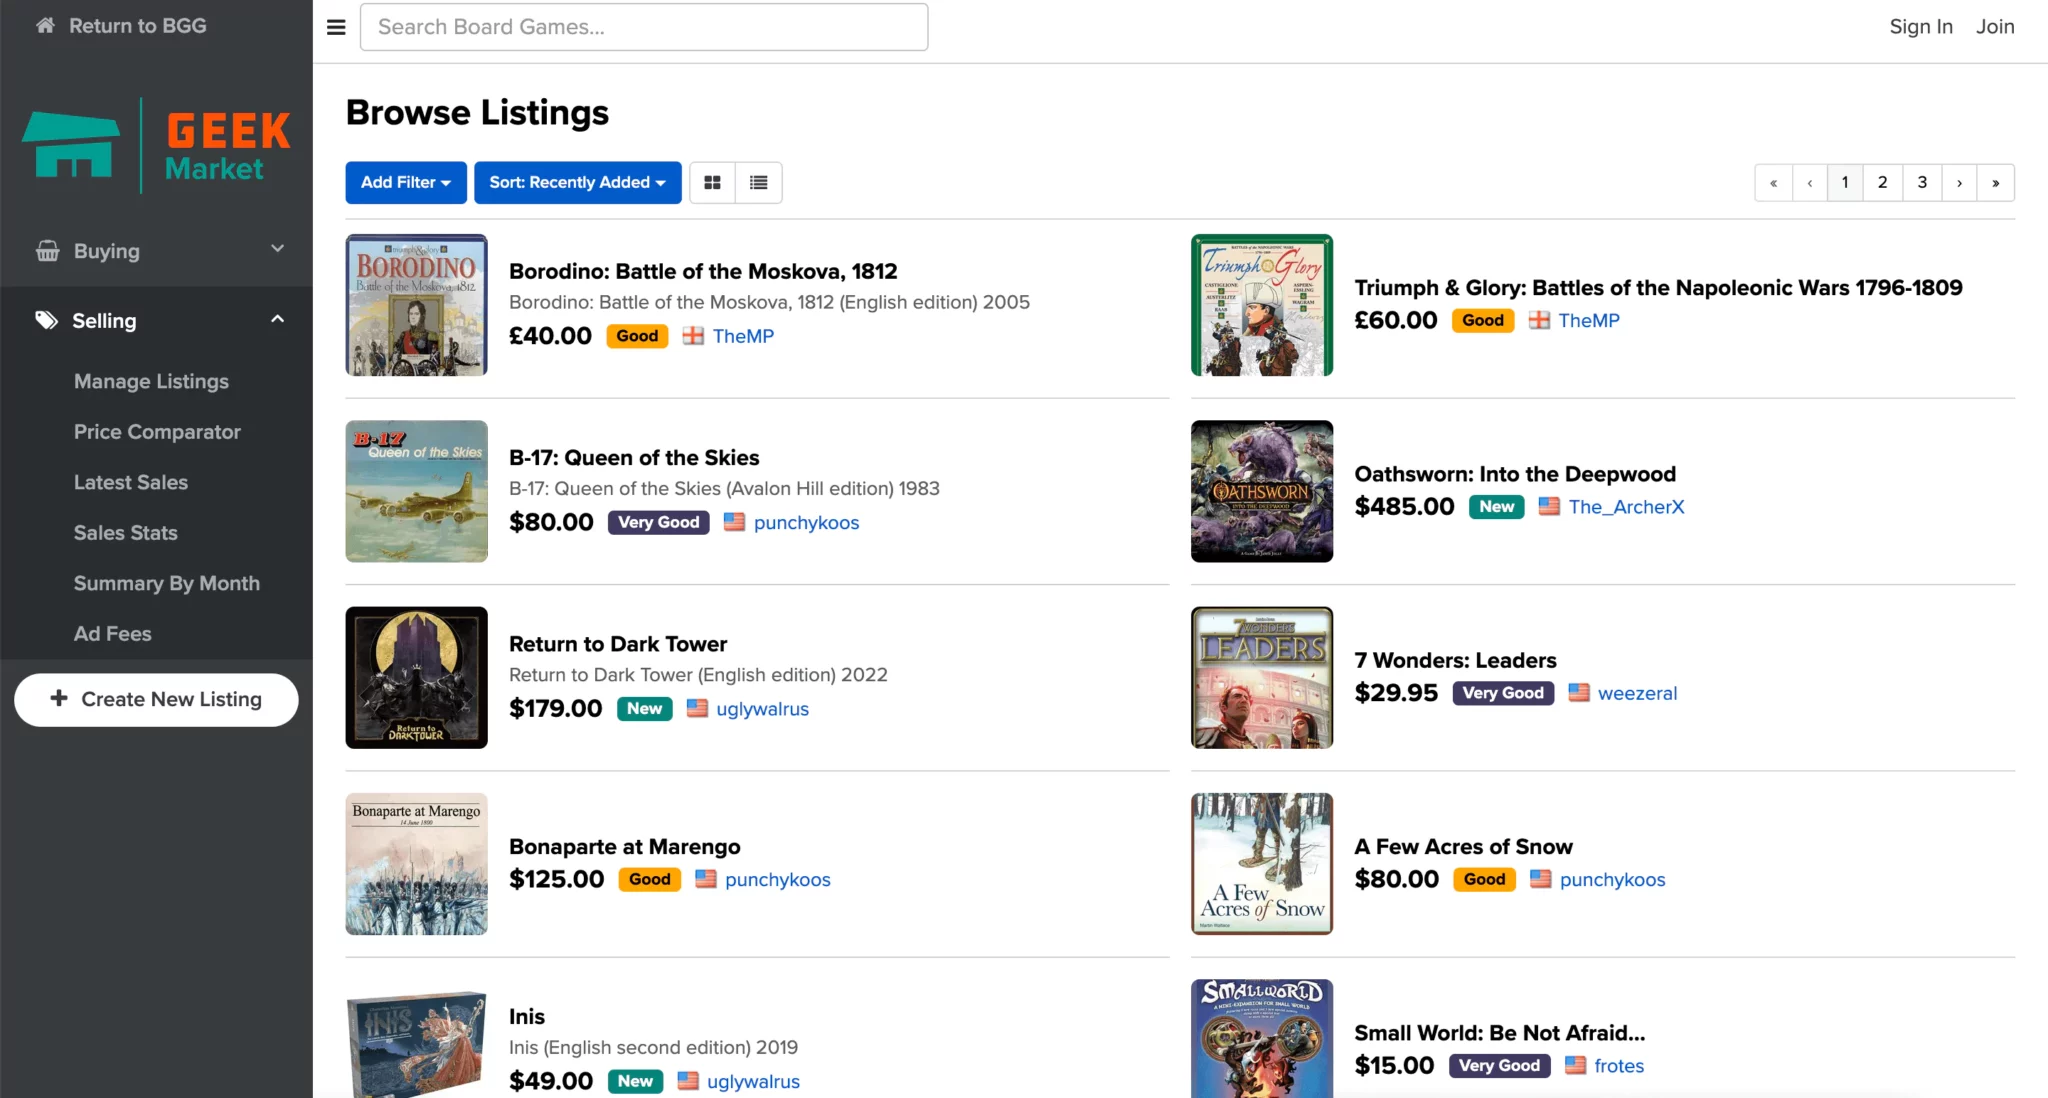Switch to list view layout
2048x1098 pixels.
759,182
